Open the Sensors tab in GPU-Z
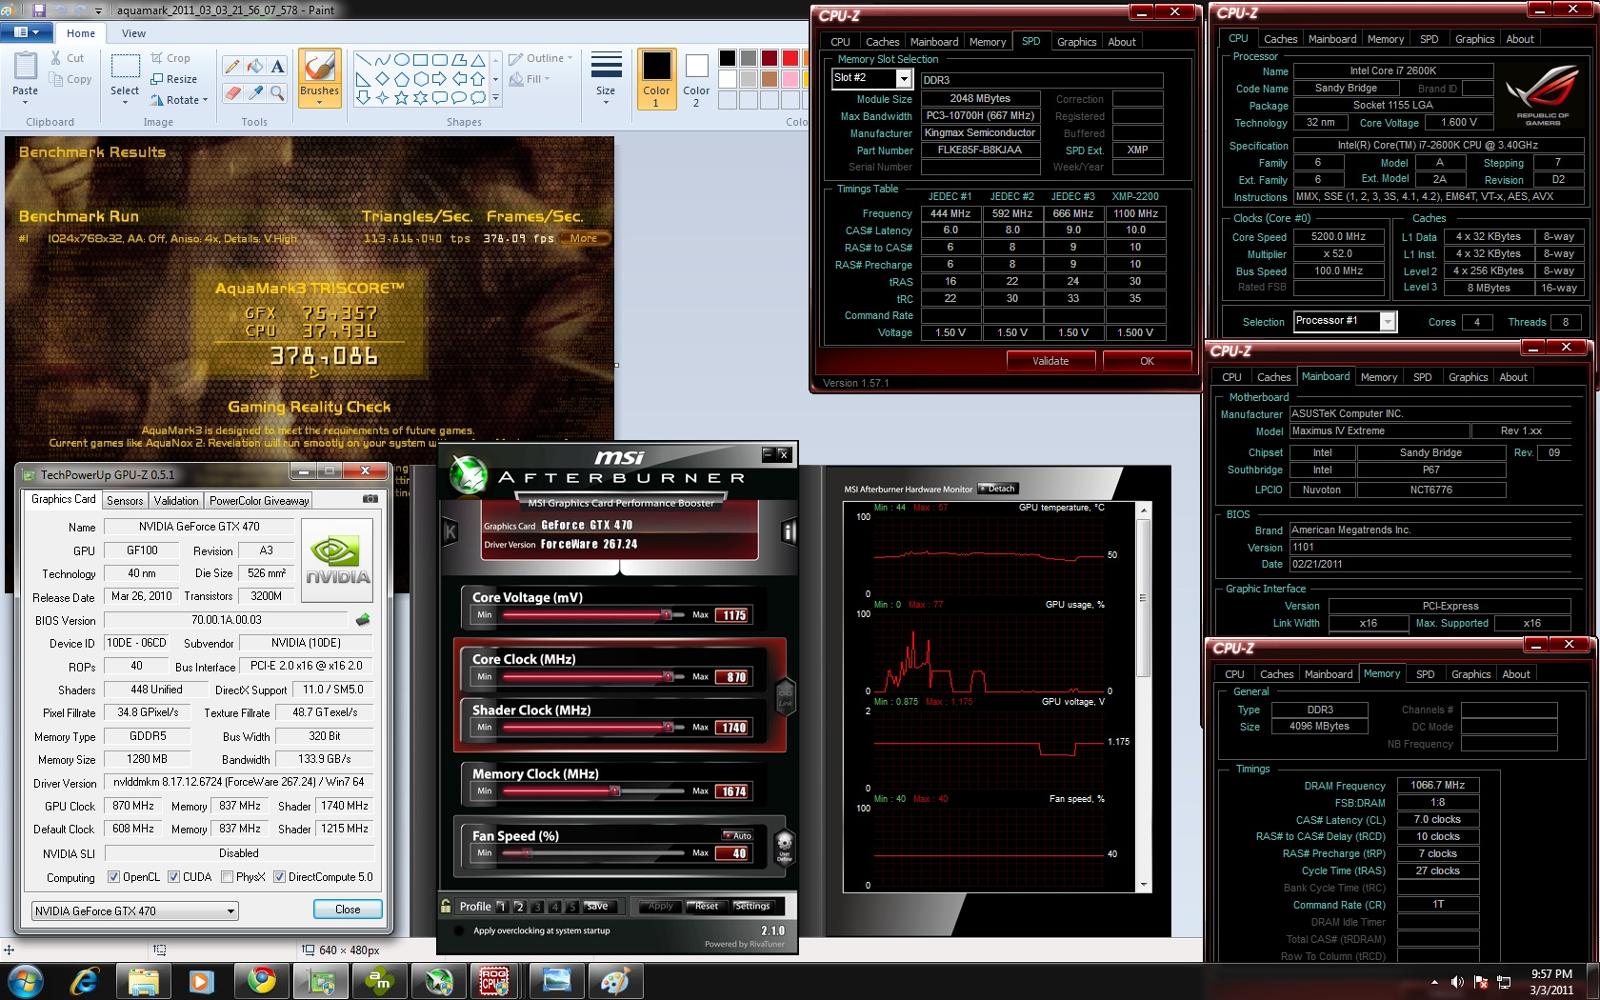This screenshot has width=1600, height=1000. [125, 500]
